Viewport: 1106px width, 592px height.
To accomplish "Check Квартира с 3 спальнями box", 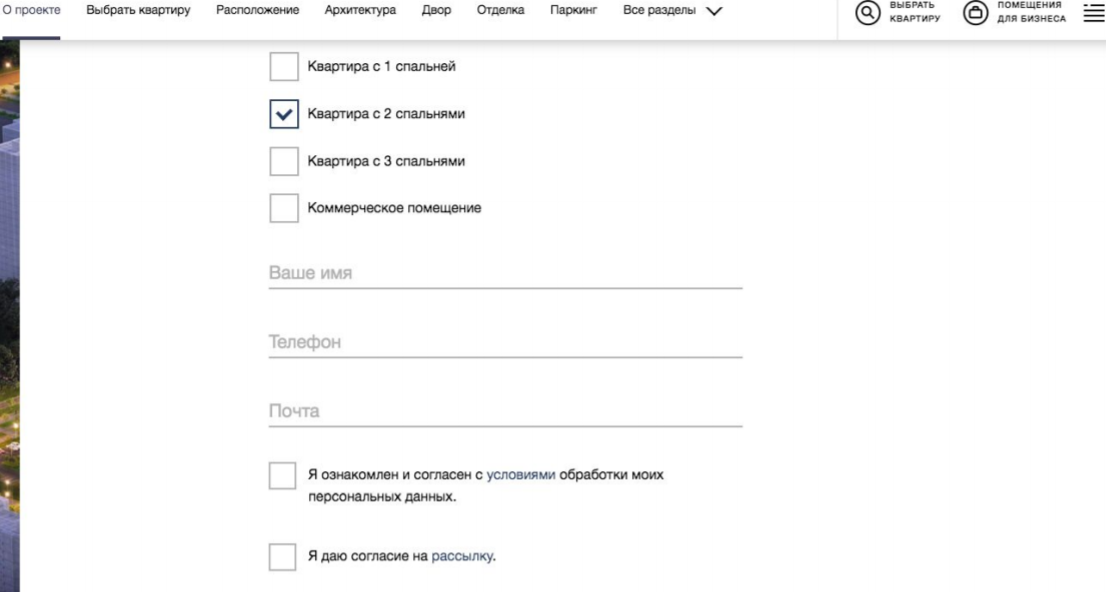I will [x=284, y=161].
